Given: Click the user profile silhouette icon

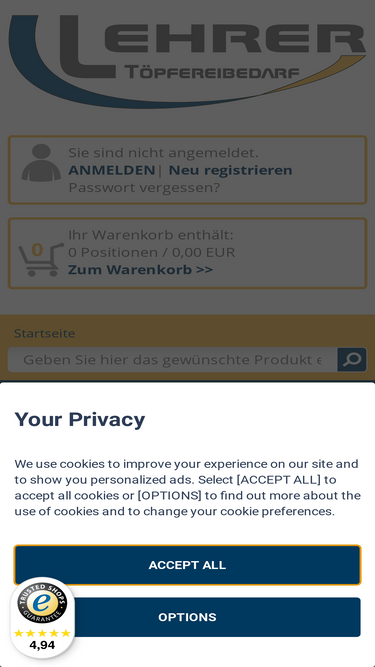Looking at the screenshot, I should pos(41,163).
